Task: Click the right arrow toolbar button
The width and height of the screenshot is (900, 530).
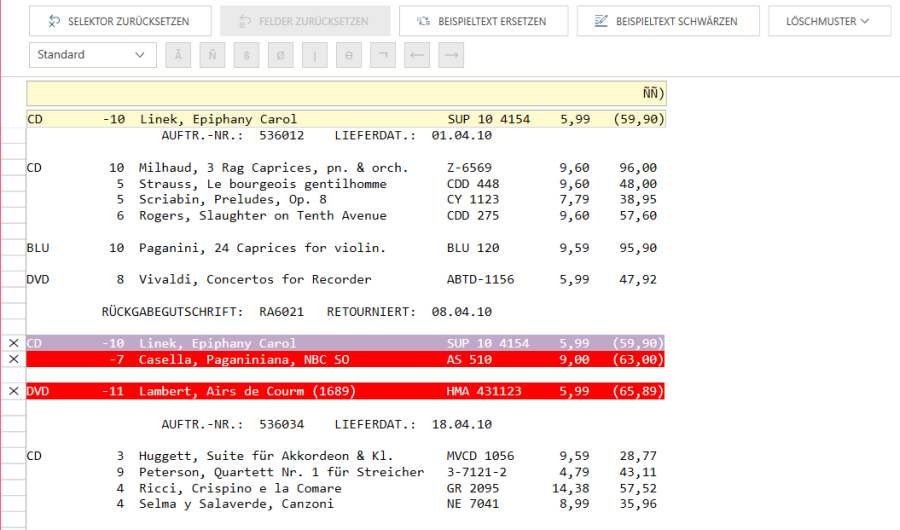Action: pos(451,55)
